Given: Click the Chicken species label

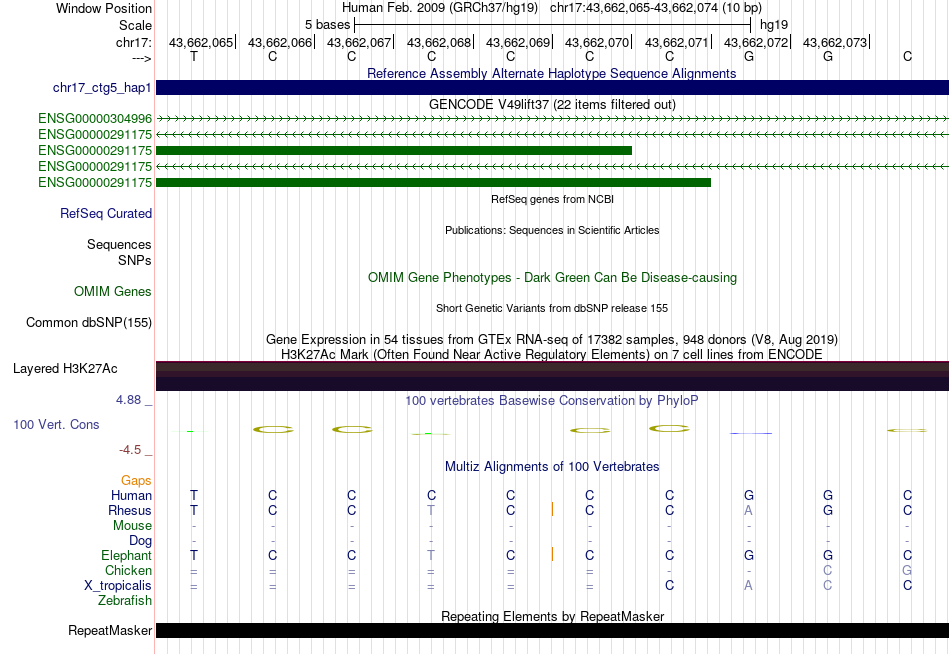Looking at the screenshot, I should tap(128, 570).
